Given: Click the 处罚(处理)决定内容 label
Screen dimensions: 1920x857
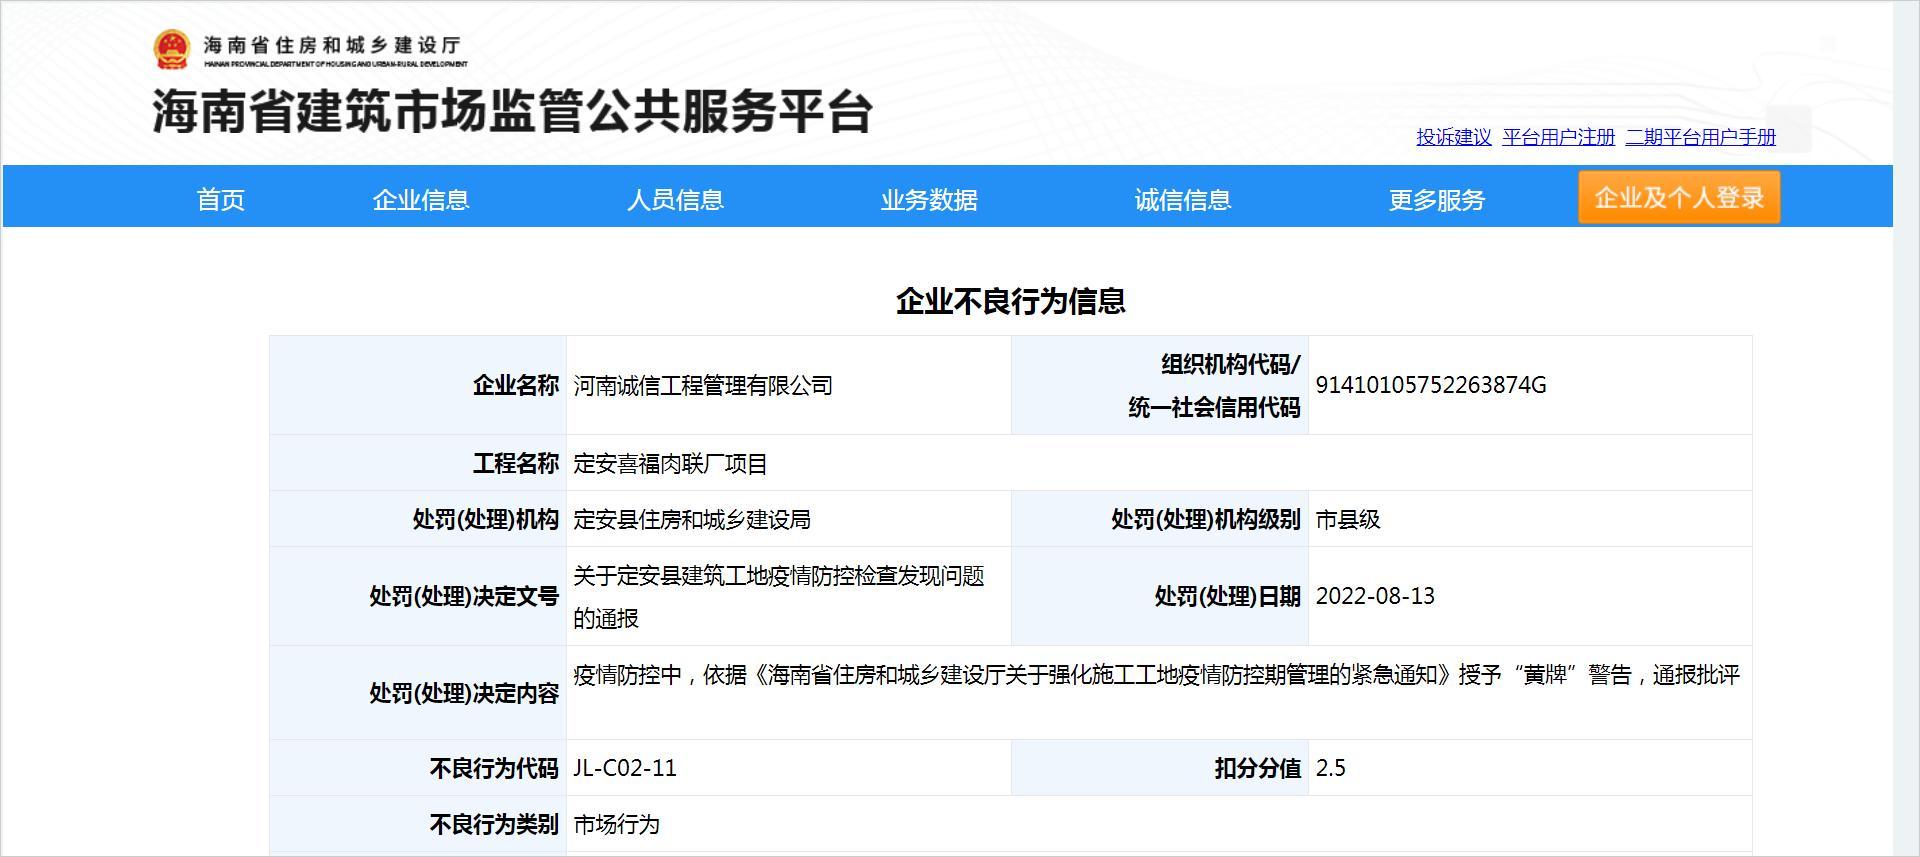Looking at the screenshot, I should click(x=464, y=694).
